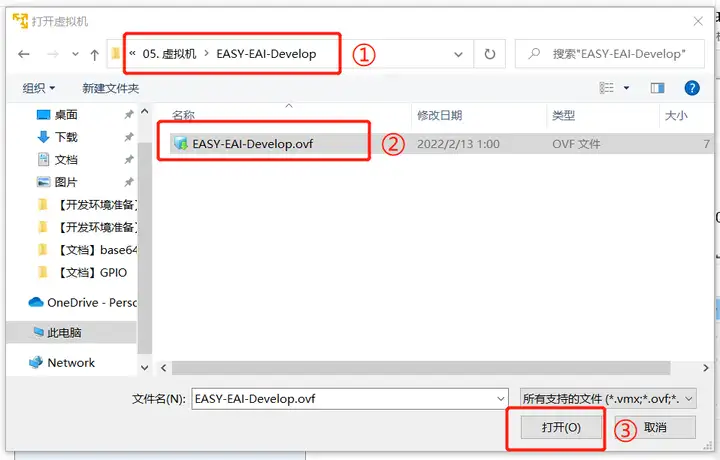Open recent locations dropdown arrow
This screenshot has height=460, width=720.
point(75,55)
